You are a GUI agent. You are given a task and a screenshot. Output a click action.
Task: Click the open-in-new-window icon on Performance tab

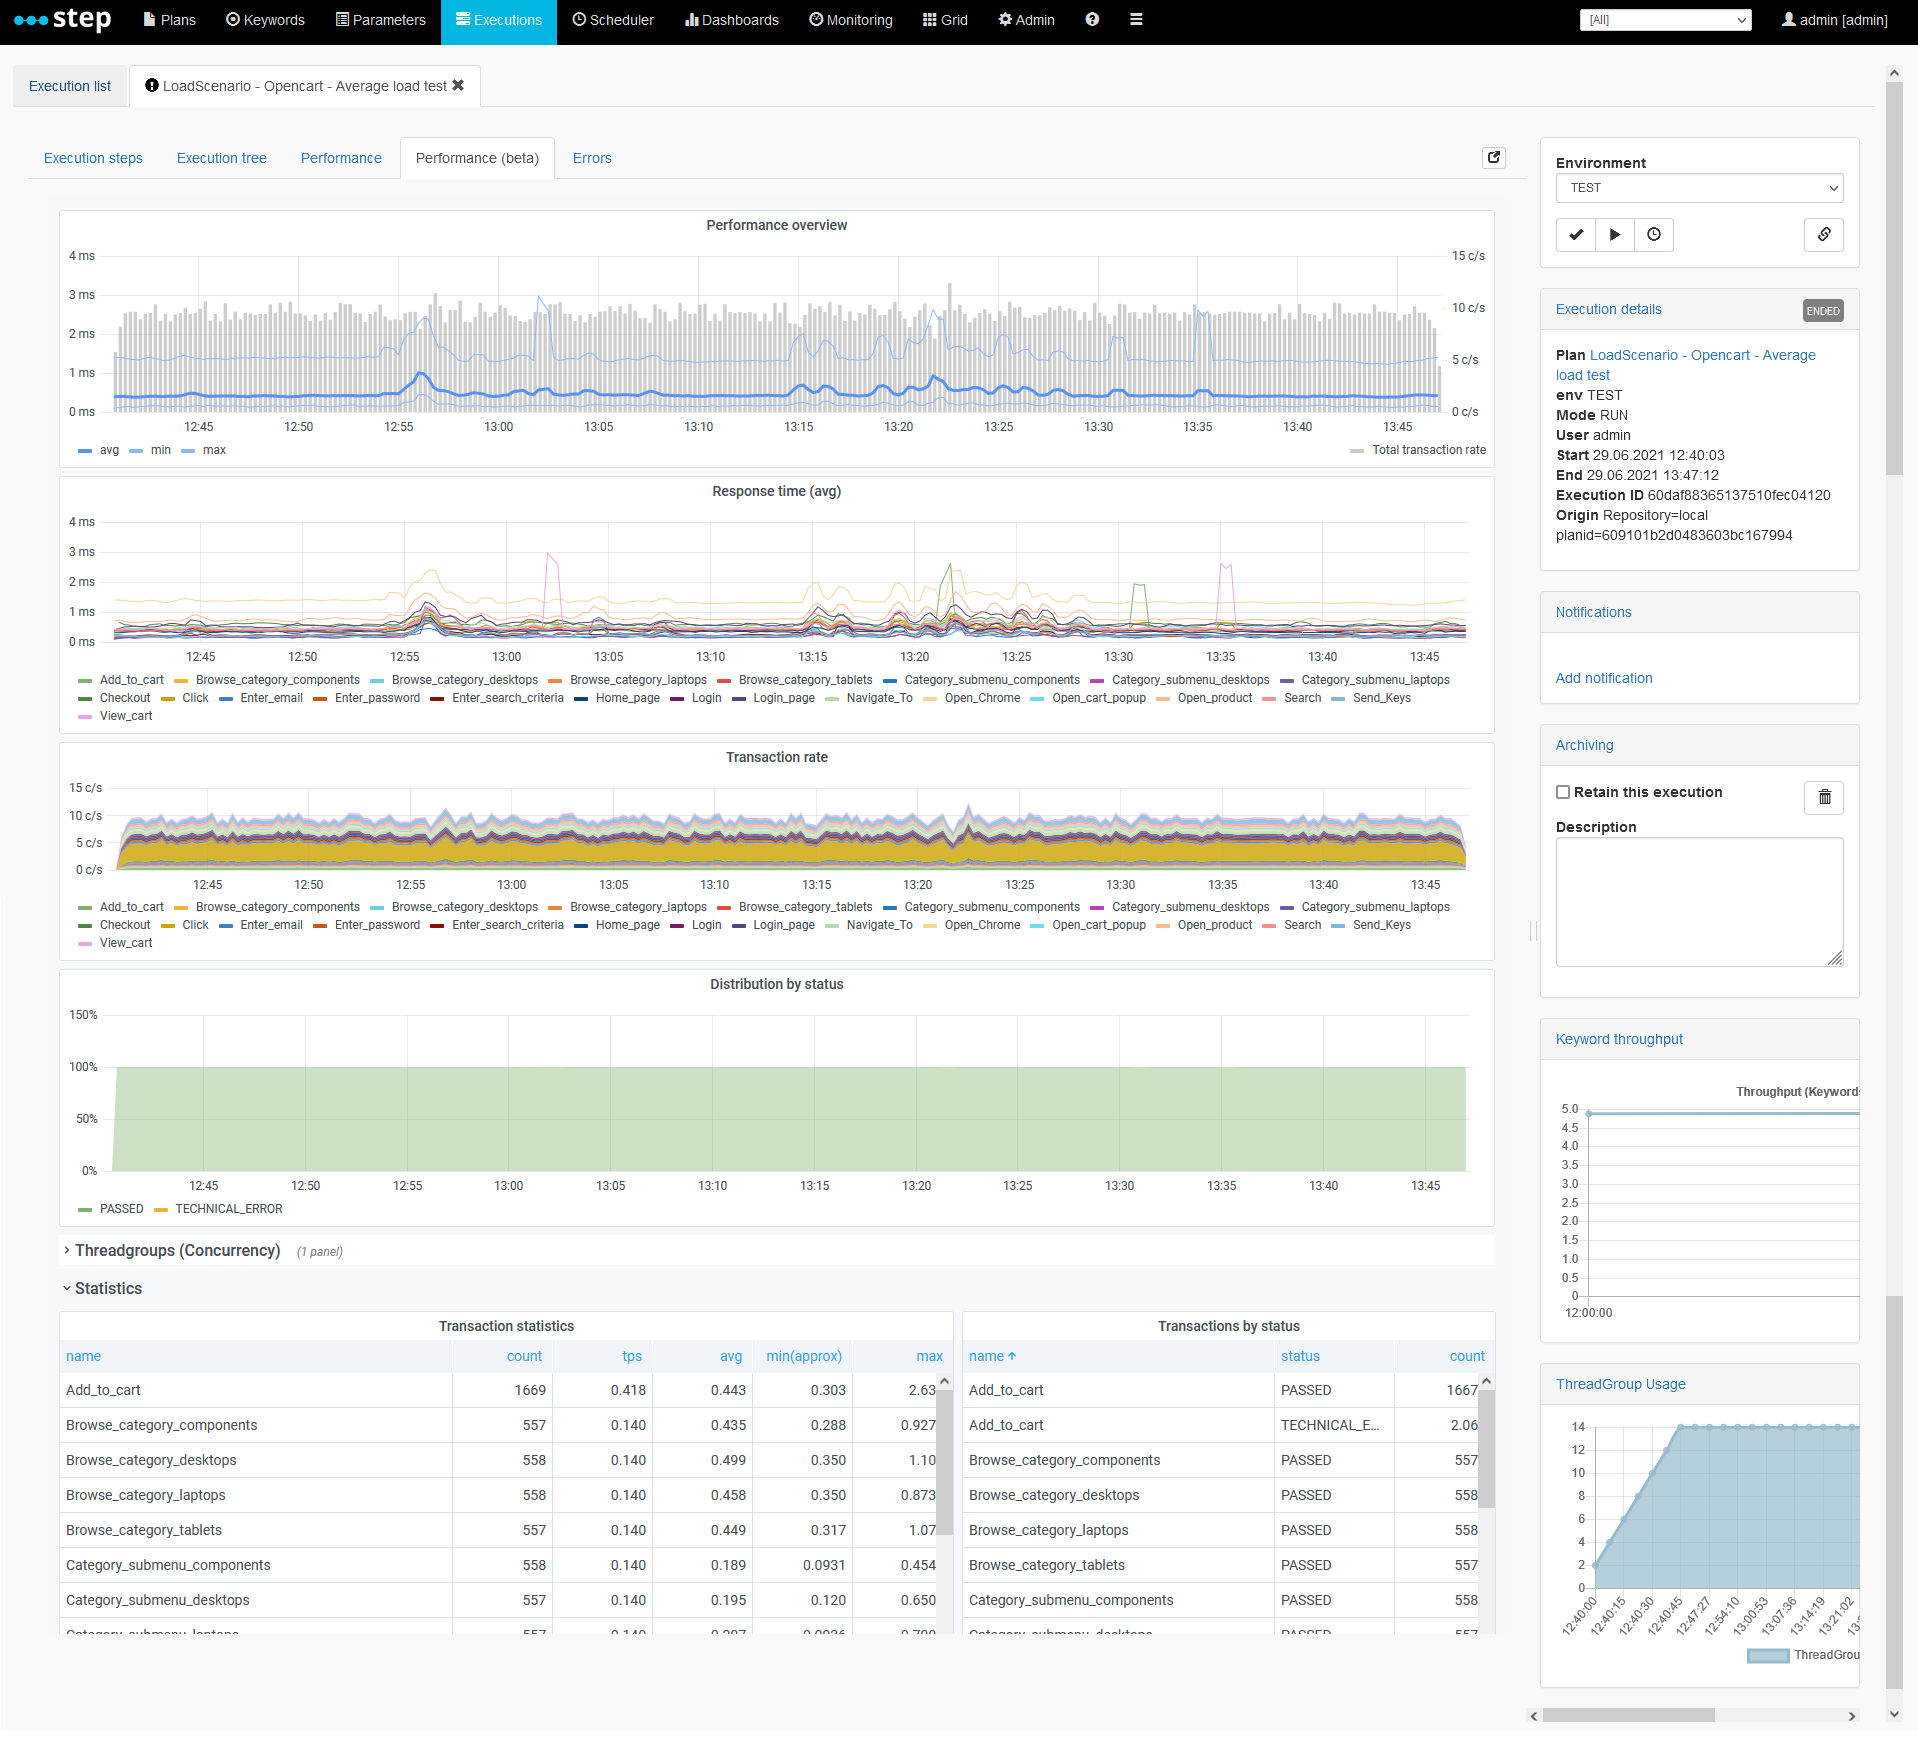point(1494,157)
